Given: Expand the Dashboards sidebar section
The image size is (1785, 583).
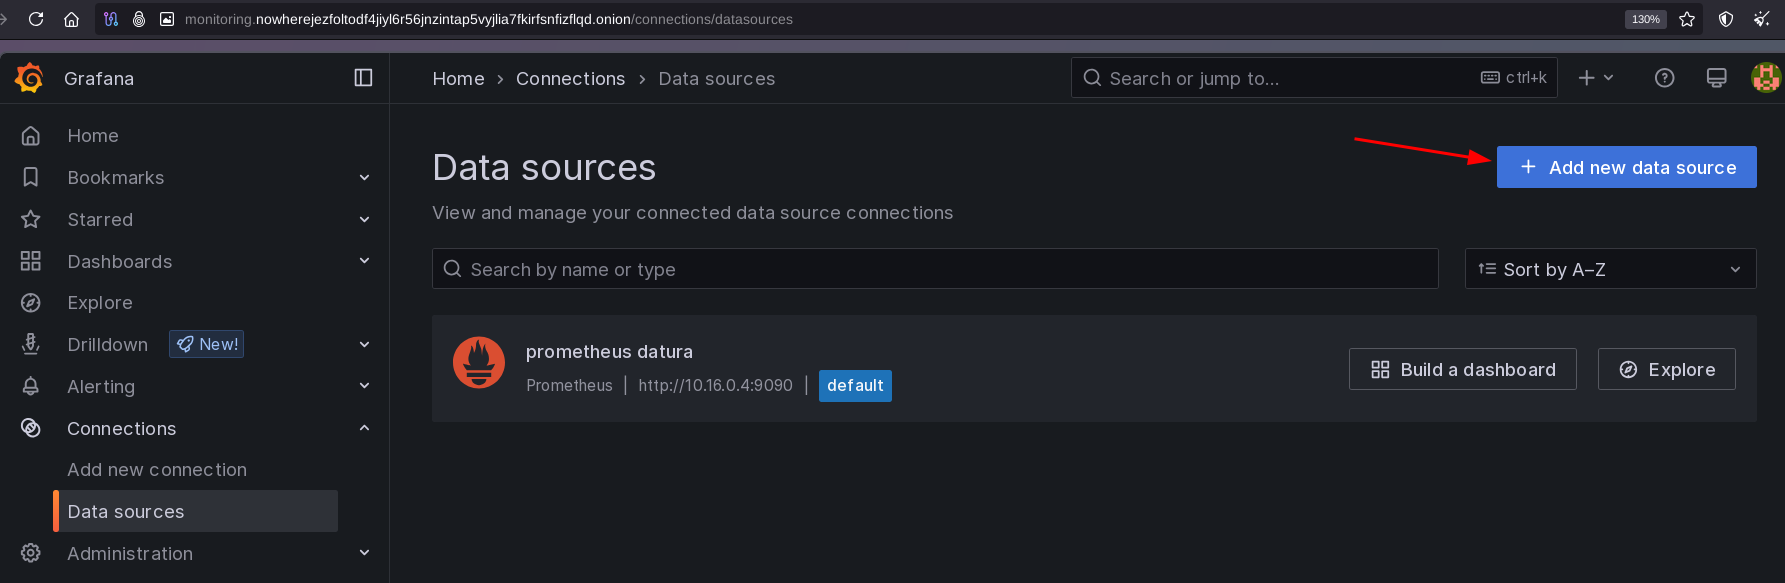Looking at the screenshot, I should [x=364, y=261].
